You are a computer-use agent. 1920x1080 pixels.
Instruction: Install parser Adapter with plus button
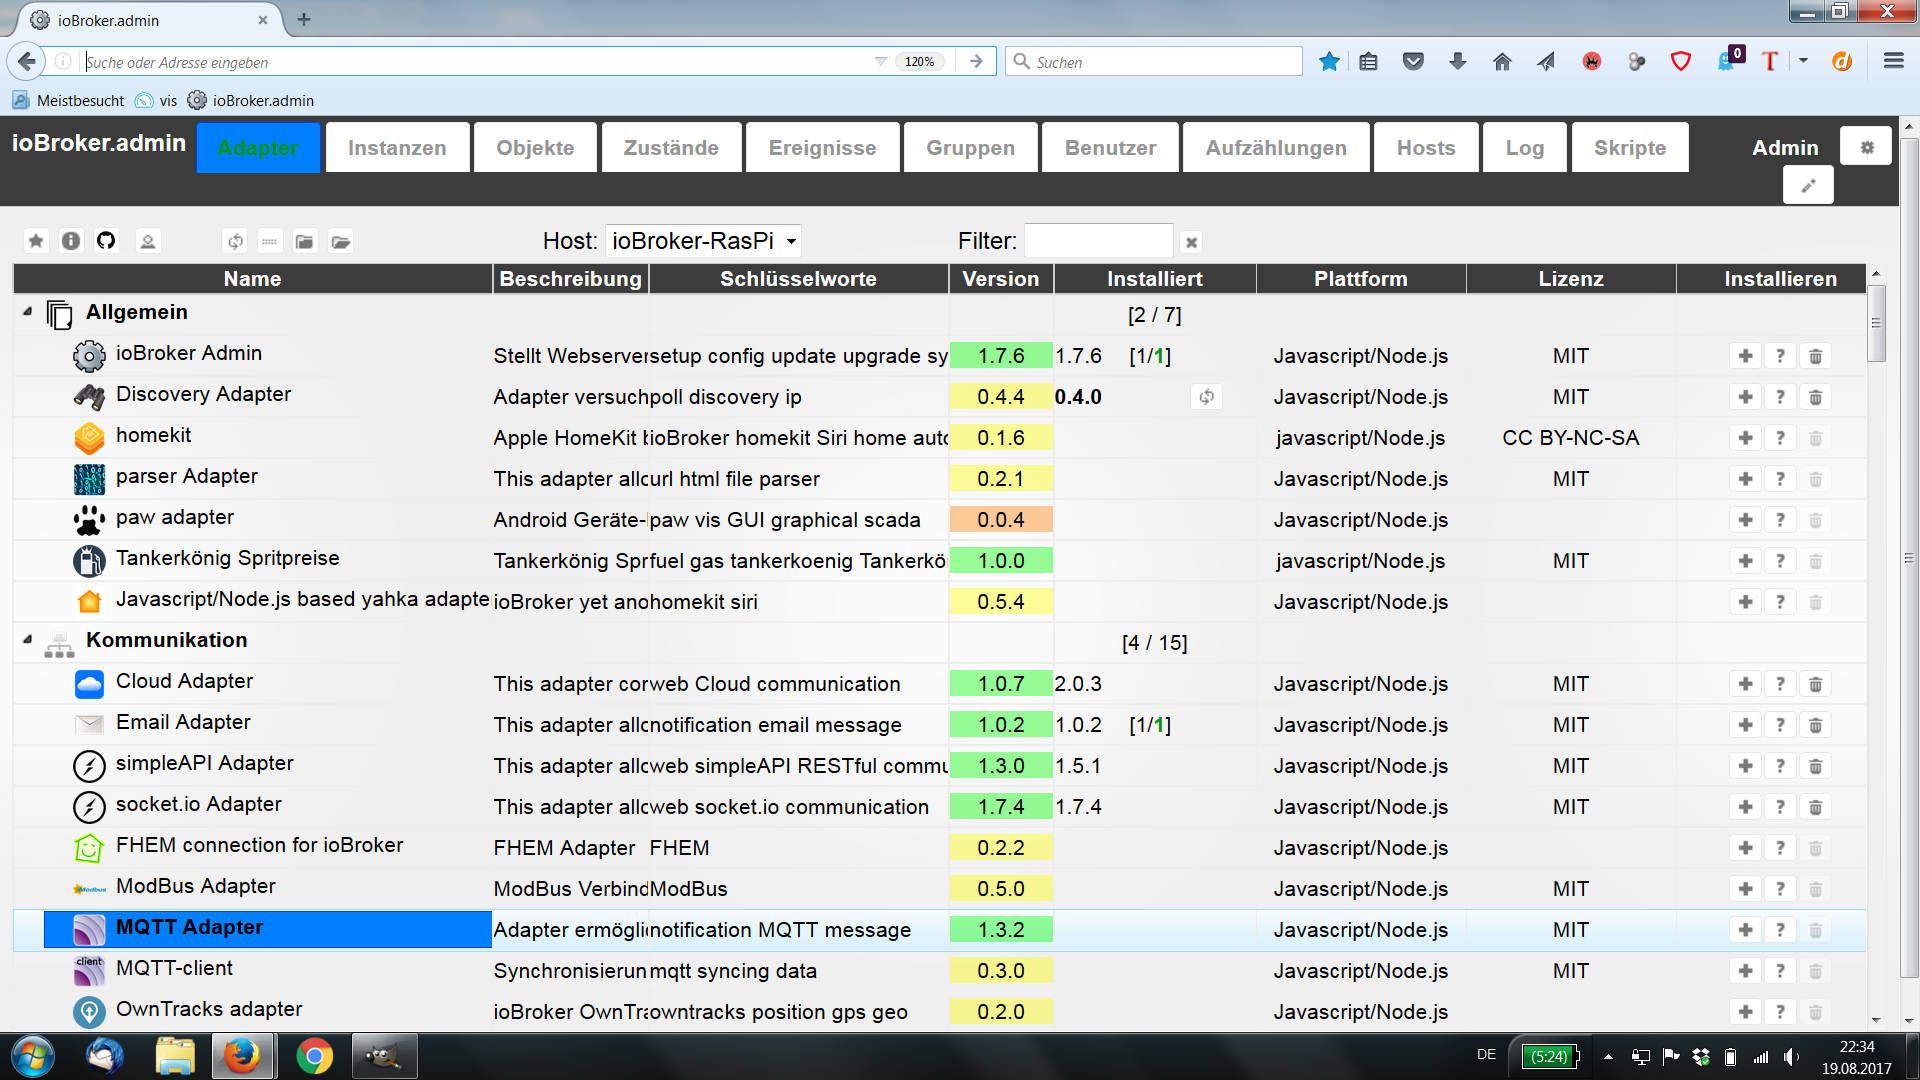1745,479
